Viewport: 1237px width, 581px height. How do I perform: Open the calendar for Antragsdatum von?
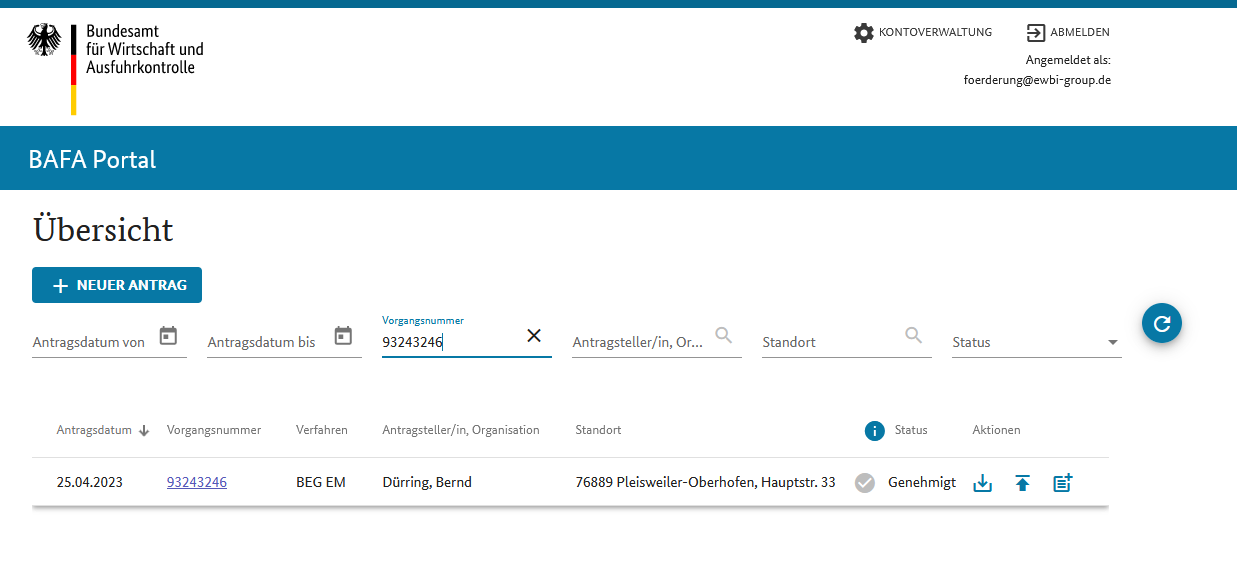pos(168,336)
